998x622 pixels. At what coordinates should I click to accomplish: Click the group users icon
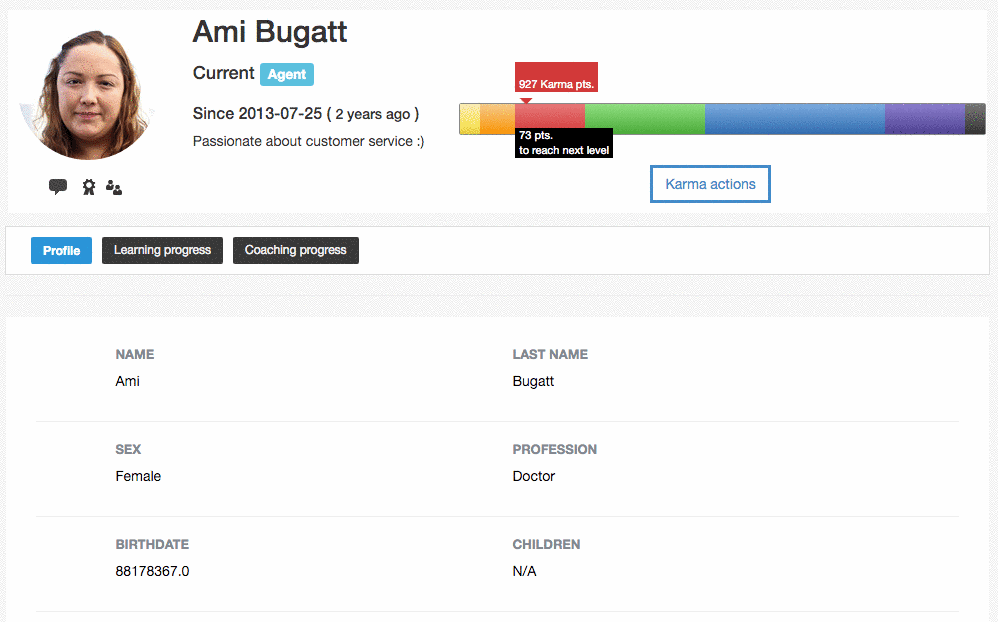click(x=114, y=187)
